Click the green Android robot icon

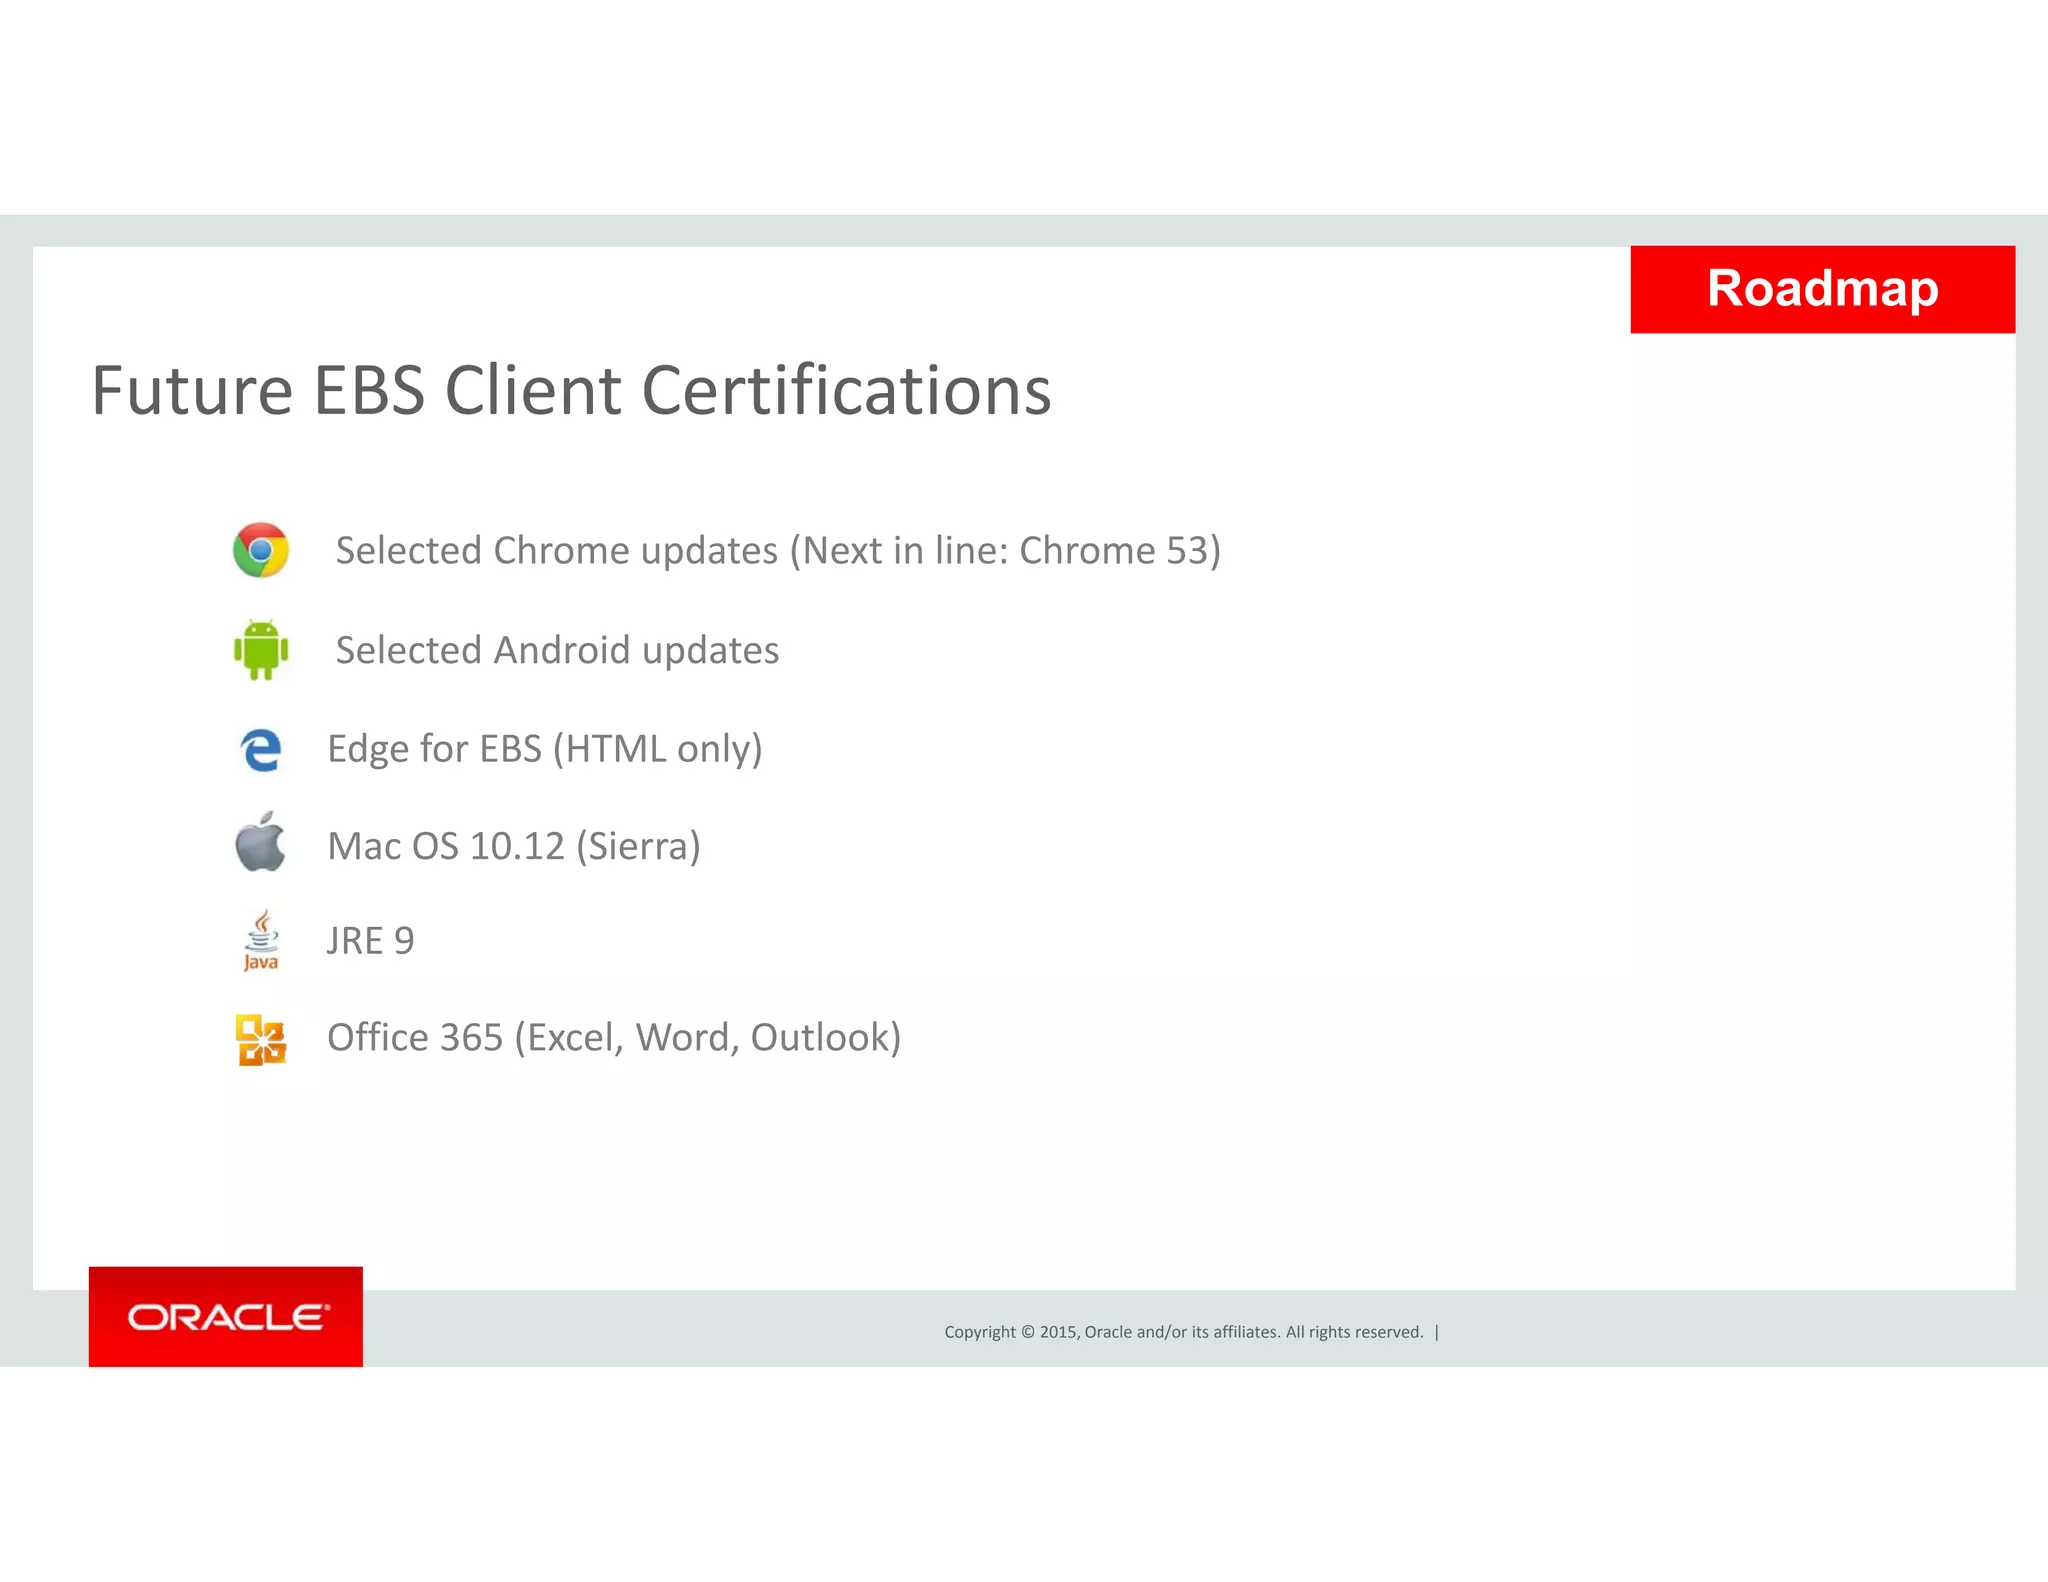pyautogui.click(x=261, y=650)
